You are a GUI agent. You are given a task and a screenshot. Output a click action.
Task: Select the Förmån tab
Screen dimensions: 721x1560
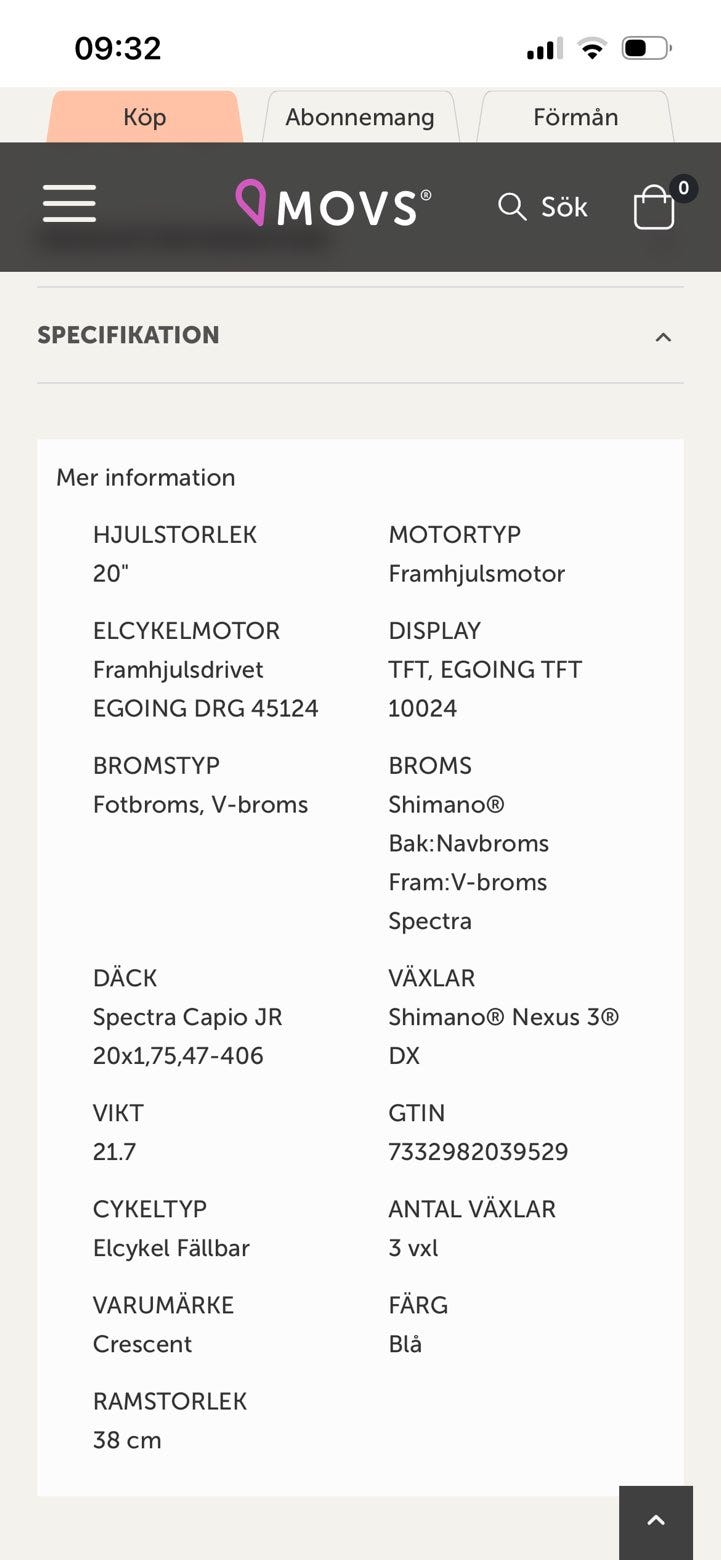pyautogui.click(x=575, y=117)
